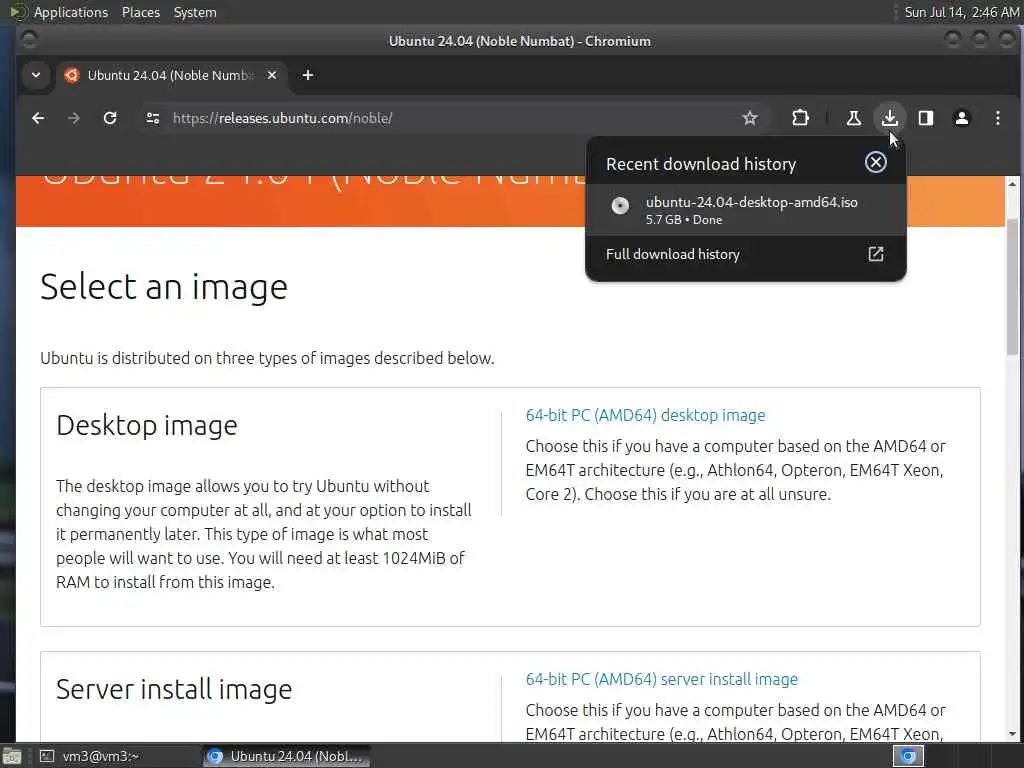1024x768 pixels.
Task: Go back to the previous page
Action: 38,118
